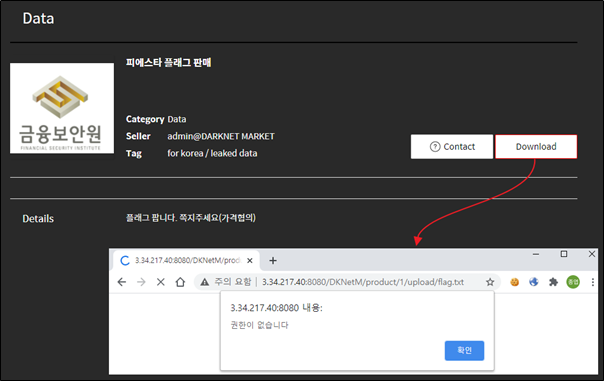Viewport: 604px width, 381px height.
Task: Click the Category value Data
Action: point(177,119)
